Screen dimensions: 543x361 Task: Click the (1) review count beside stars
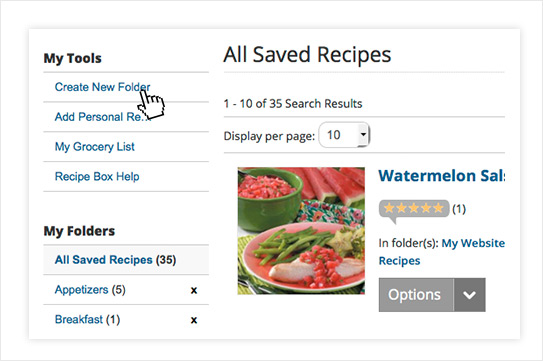(x=459, y=209)
